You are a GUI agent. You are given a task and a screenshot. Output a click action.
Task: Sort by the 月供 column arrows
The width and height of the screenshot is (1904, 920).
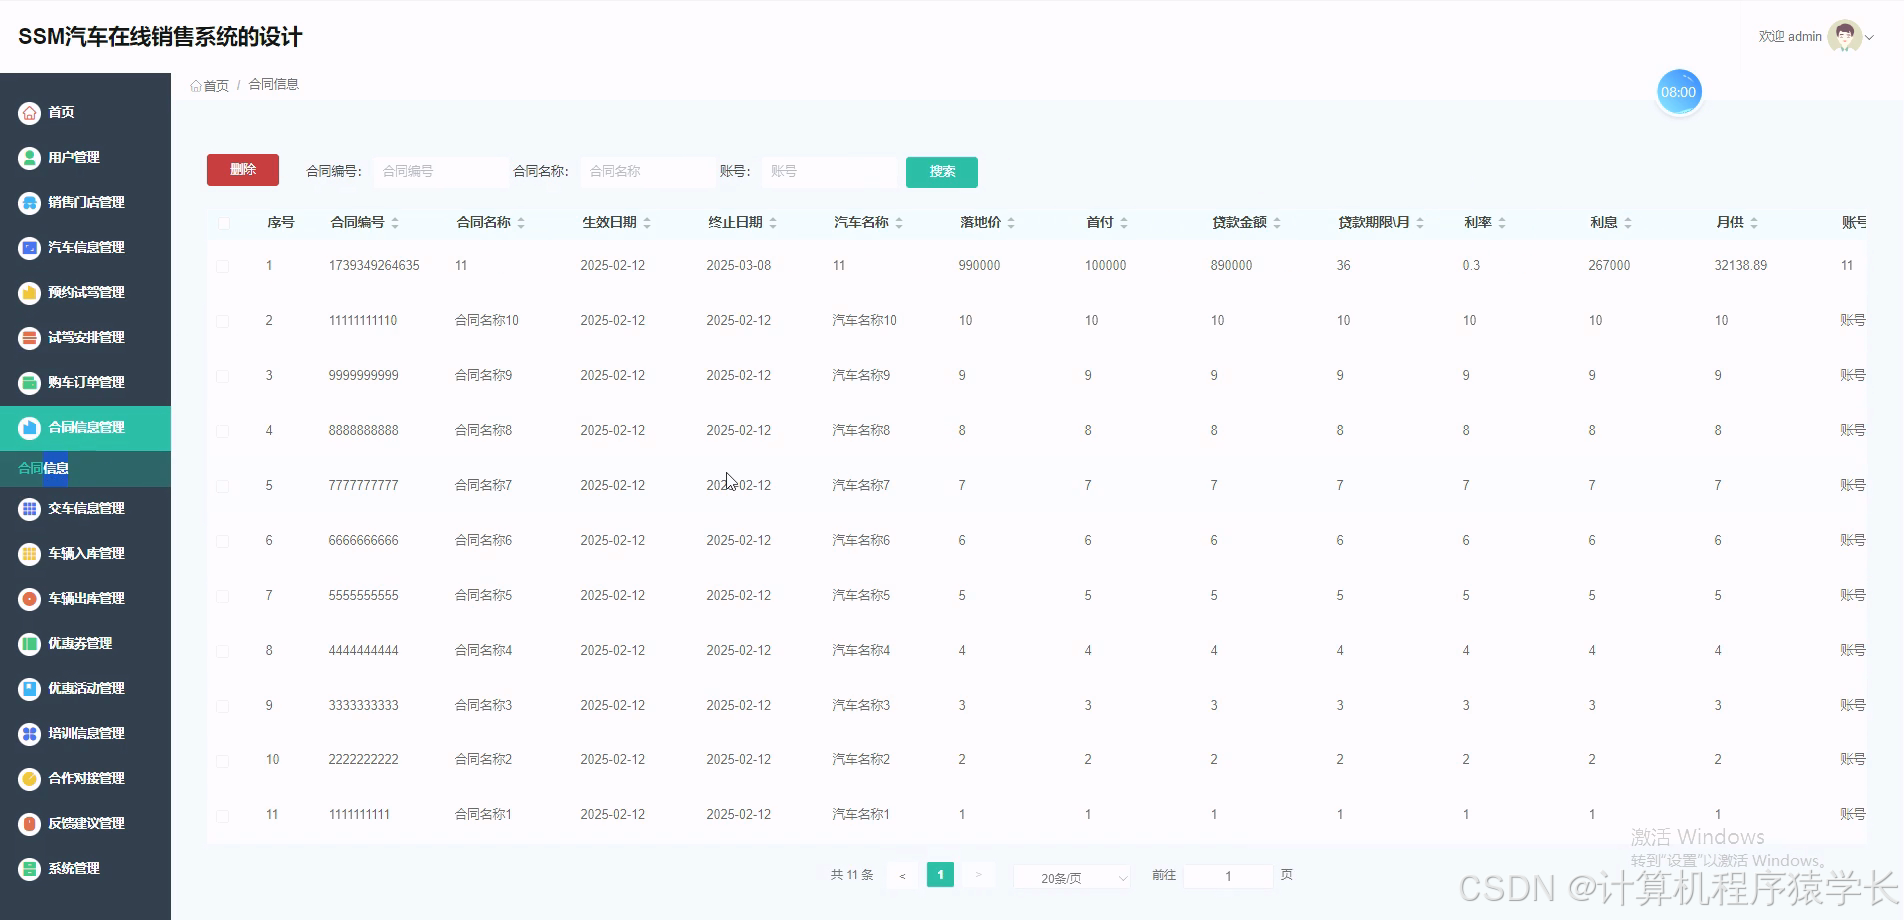1754,223
